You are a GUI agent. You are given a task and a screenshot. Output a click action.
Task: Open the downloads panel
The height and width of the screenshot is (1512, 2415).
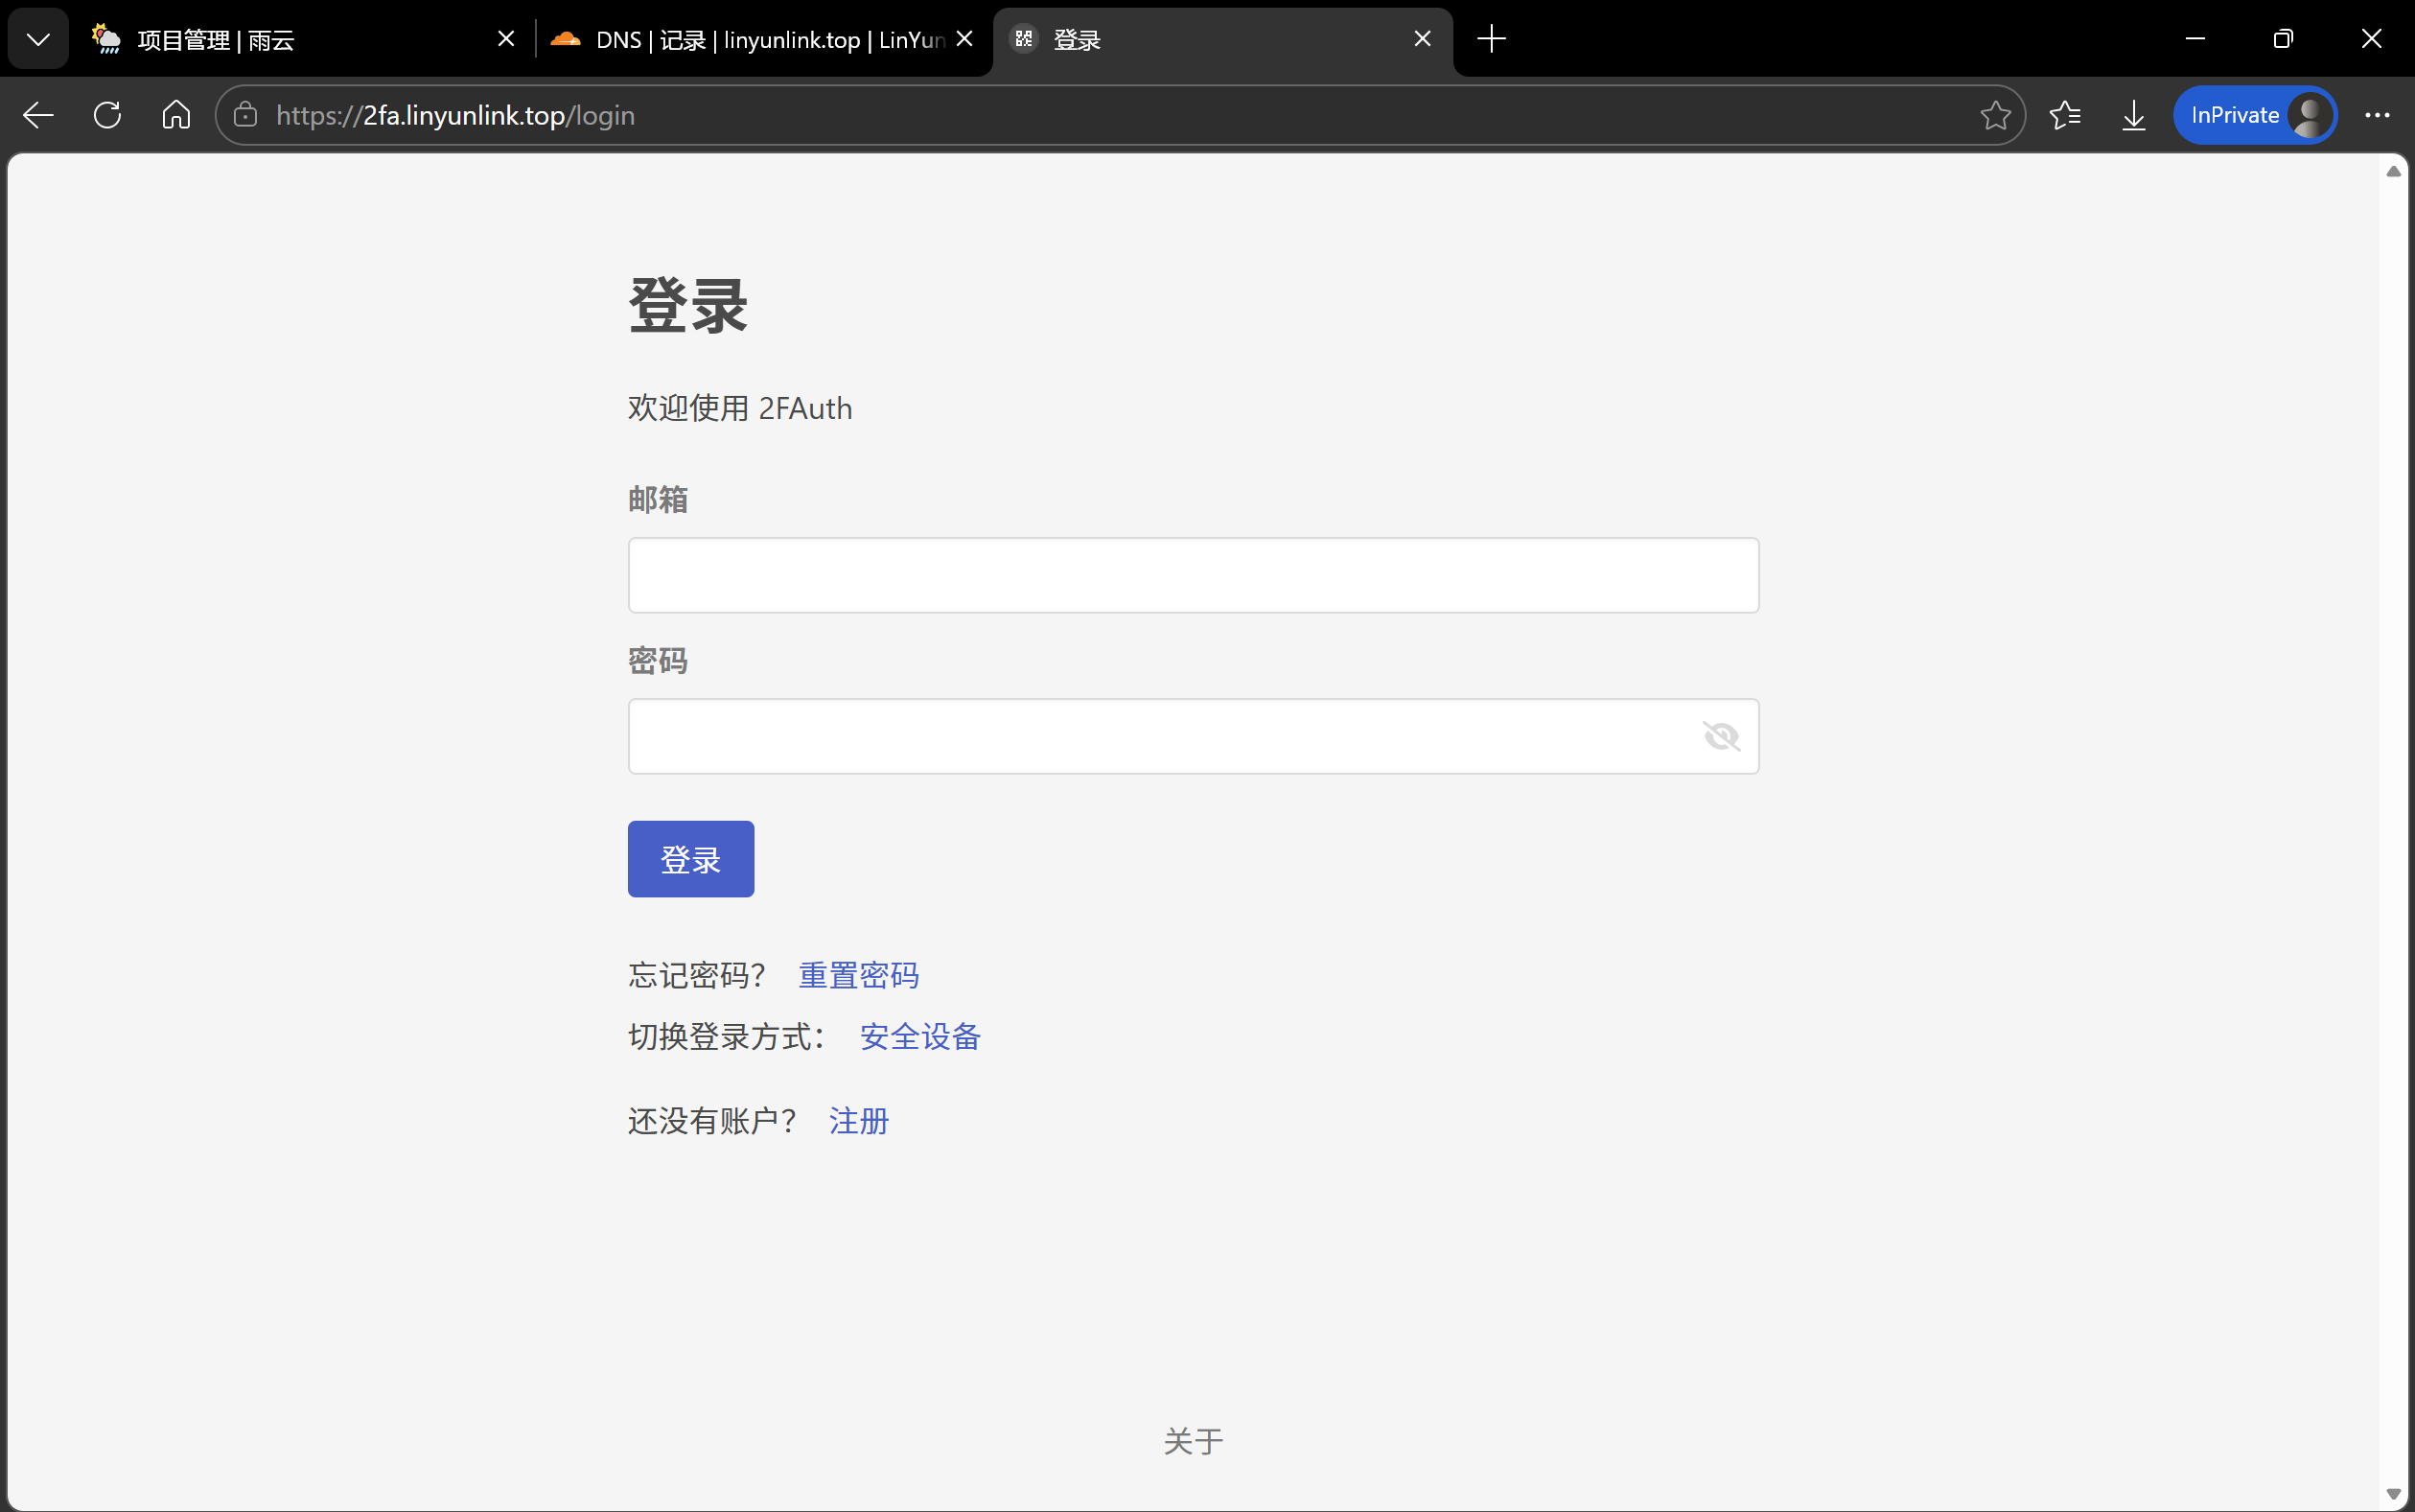[2133, 115]
